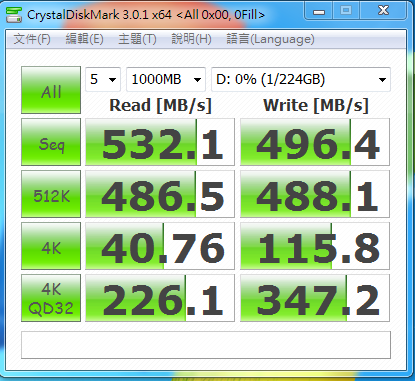Image resolution: width=415 pixels, height=381 pixels.
Task: Open the test count dropdown showing 5
Action: (x=103, y=79)
